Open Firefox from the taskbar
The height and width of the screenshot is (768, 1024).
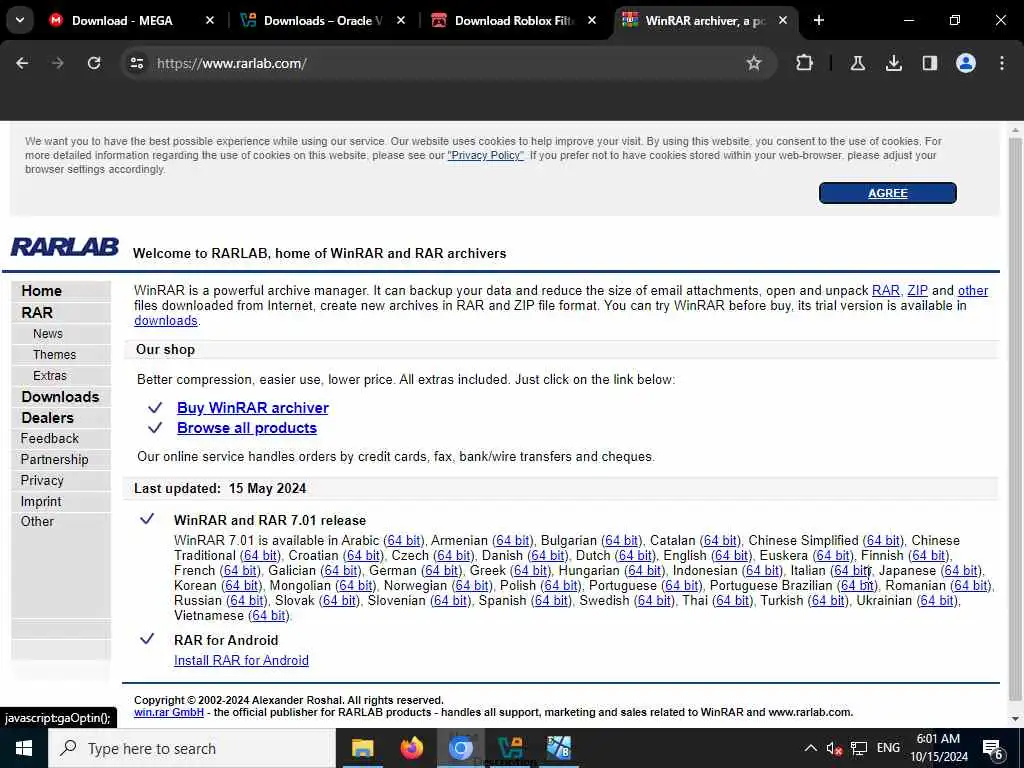tap(411, 748)
